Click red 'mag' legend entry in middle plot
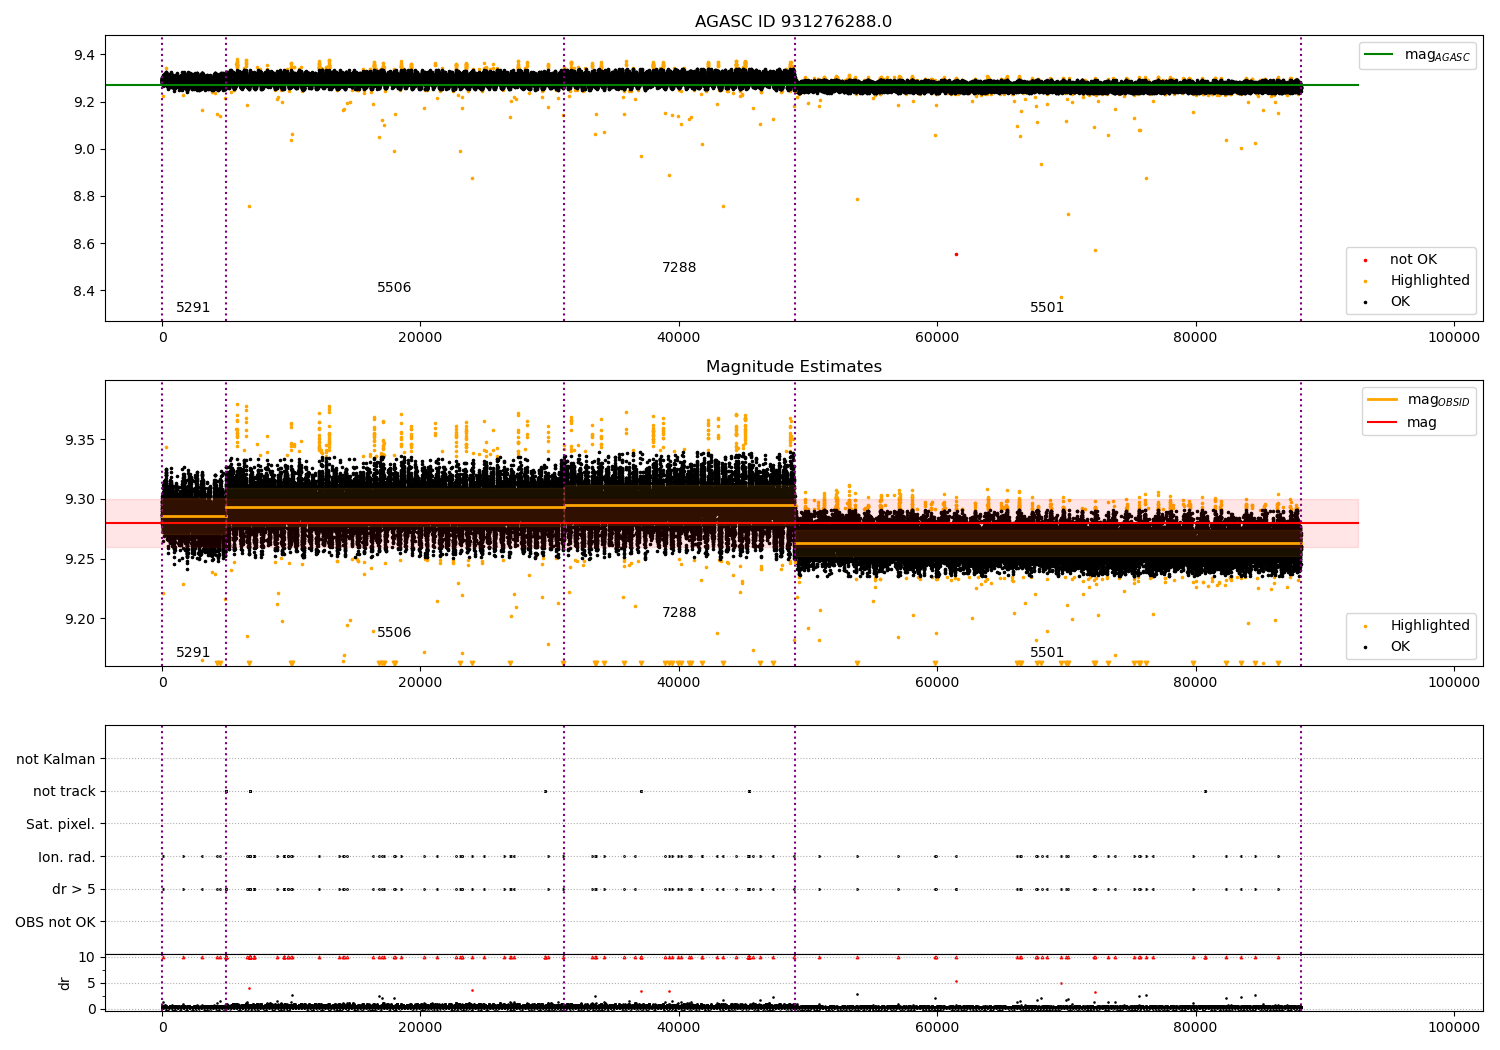This screenshot has height=1050, width=1500. point(1421,422)
